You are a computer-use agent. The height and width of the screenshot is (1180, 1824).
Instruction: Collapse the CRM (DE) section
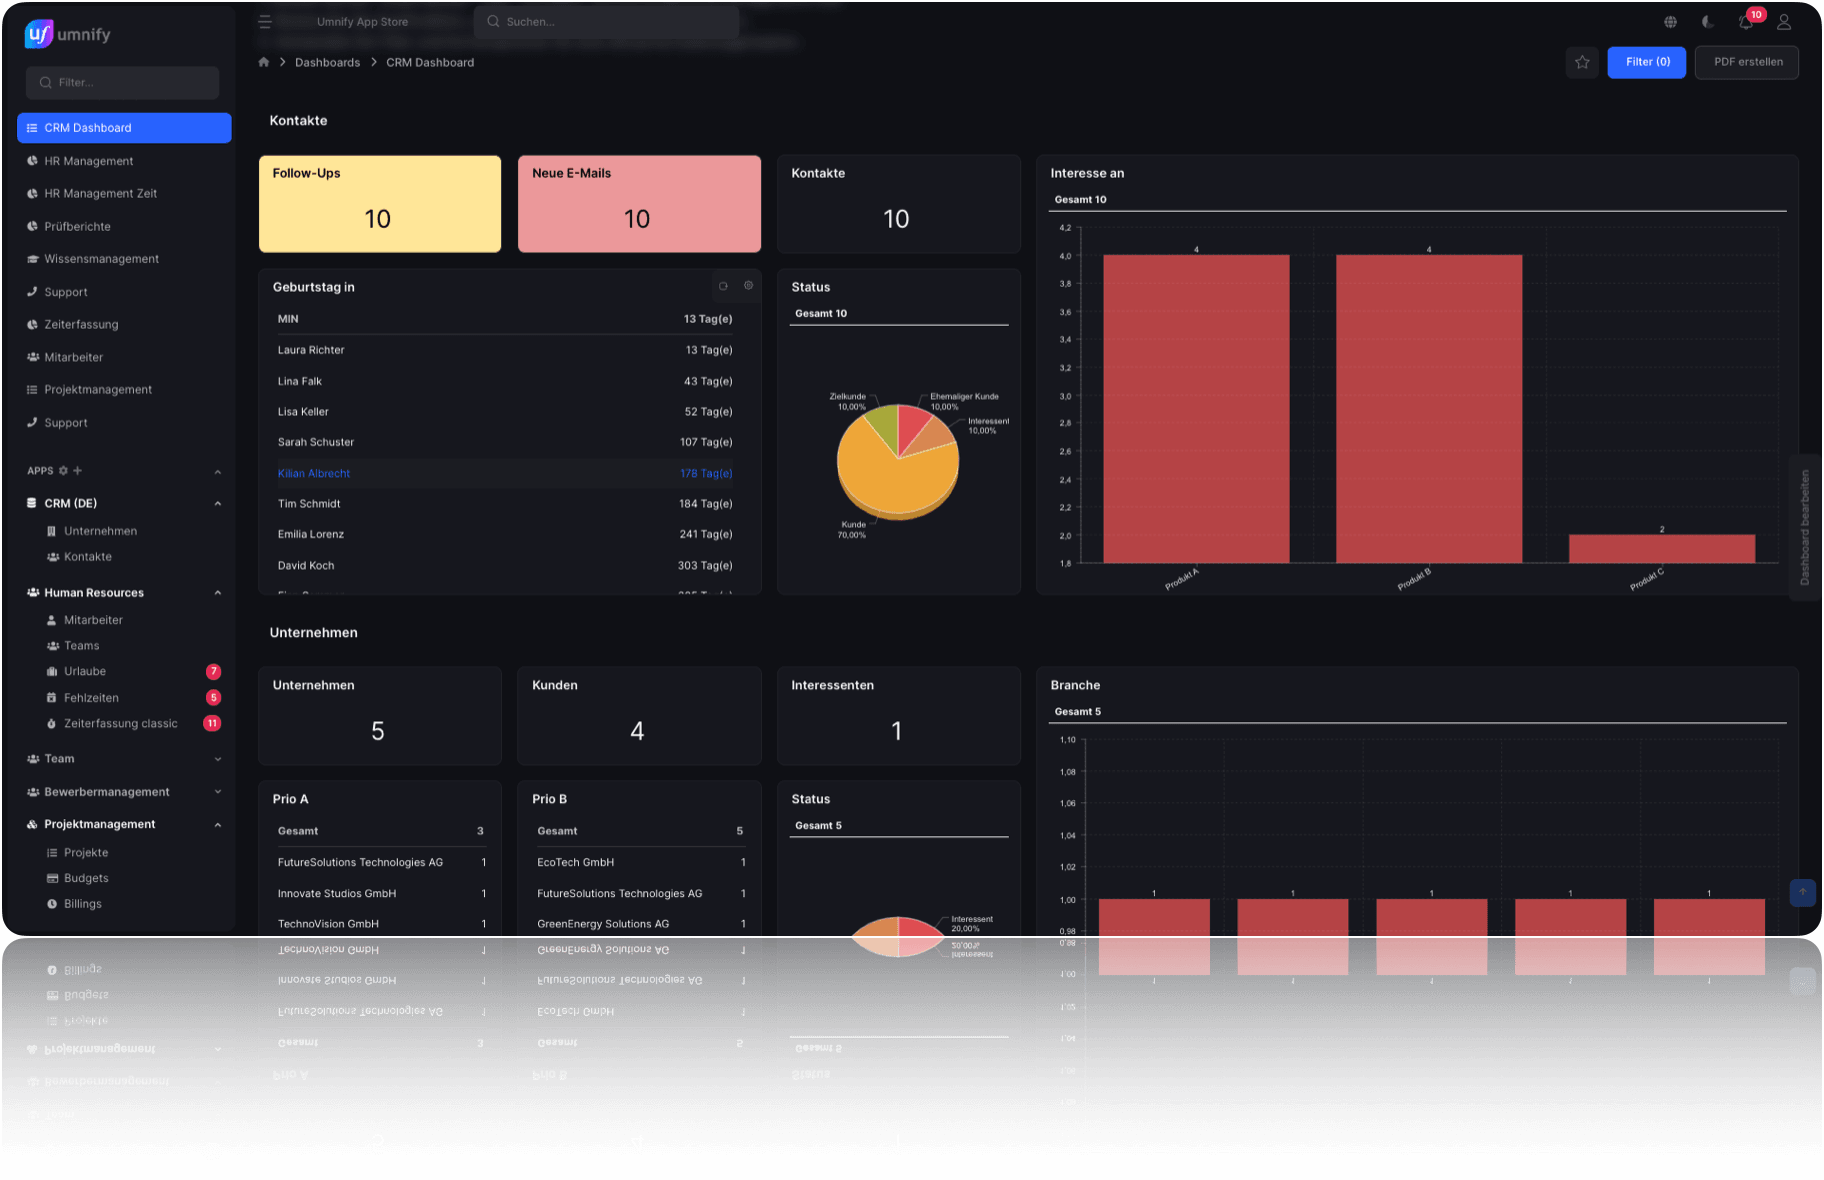(217, 503)
